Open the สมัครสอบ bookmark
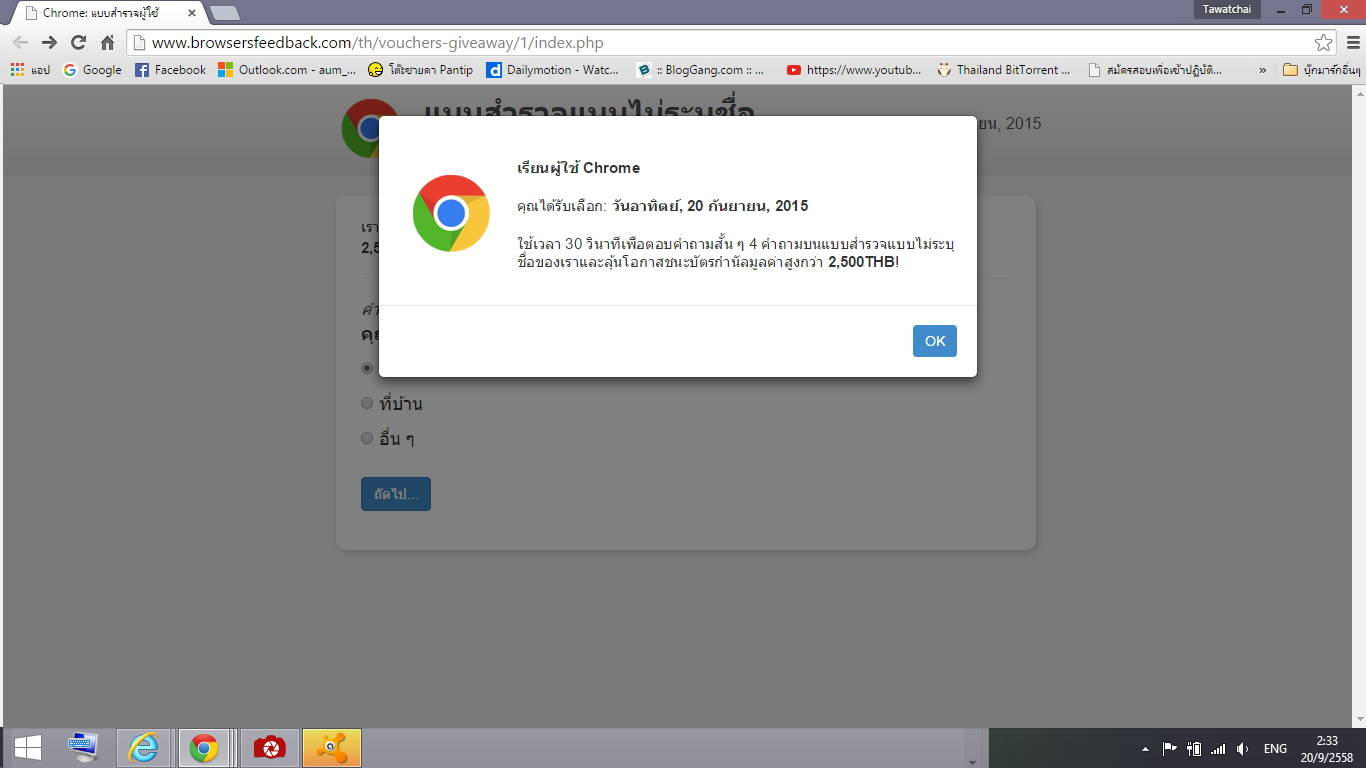Viewport: 1366px width, 768px height. coord(1155,70)
